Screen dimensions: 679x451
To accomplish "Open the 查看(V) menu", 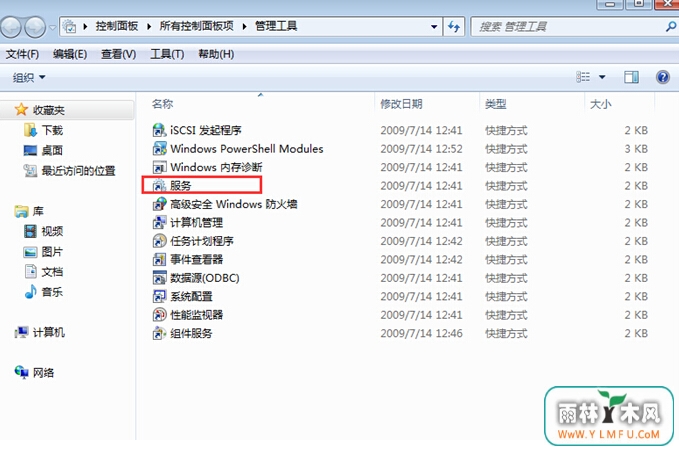I will (118, 54).
